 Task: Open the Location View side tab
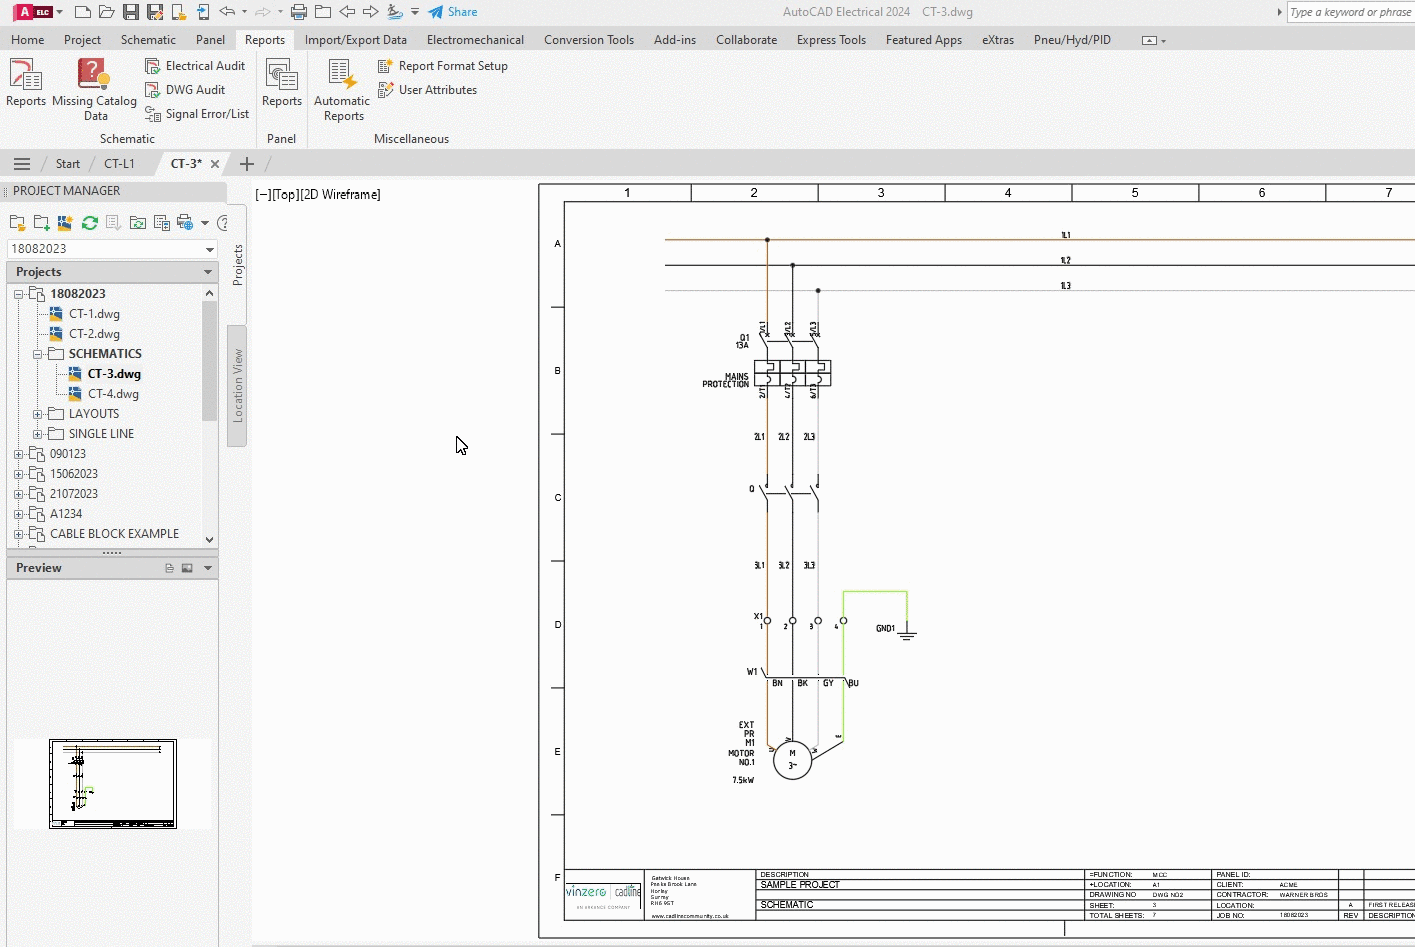pos(237,385)
